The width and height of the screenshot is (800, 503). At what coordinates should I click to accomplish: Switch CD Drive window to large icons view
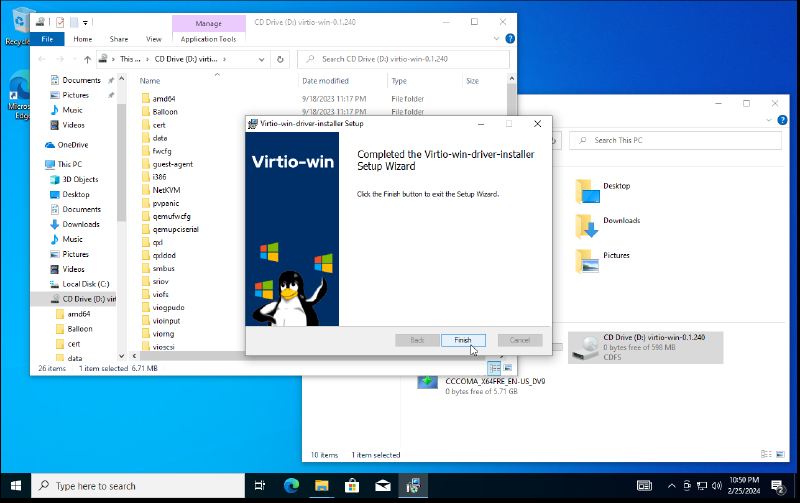508,368
